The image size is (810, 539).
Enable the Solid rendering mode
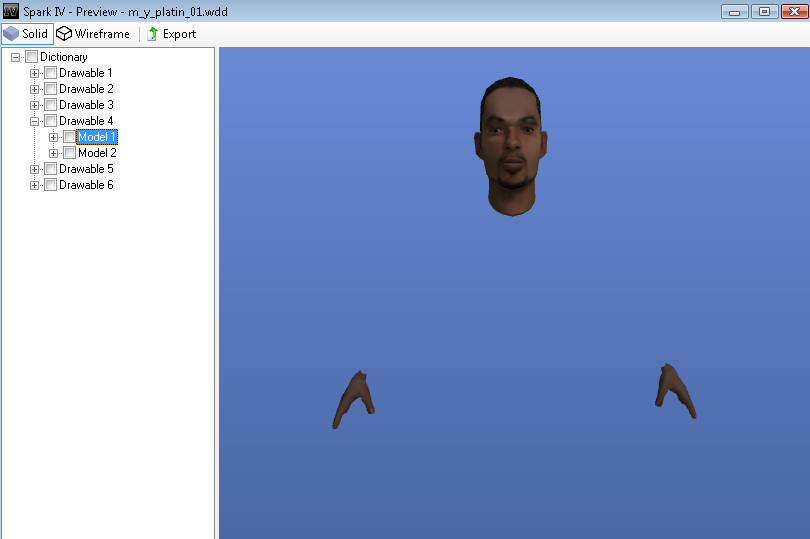[x=27, y=34]
